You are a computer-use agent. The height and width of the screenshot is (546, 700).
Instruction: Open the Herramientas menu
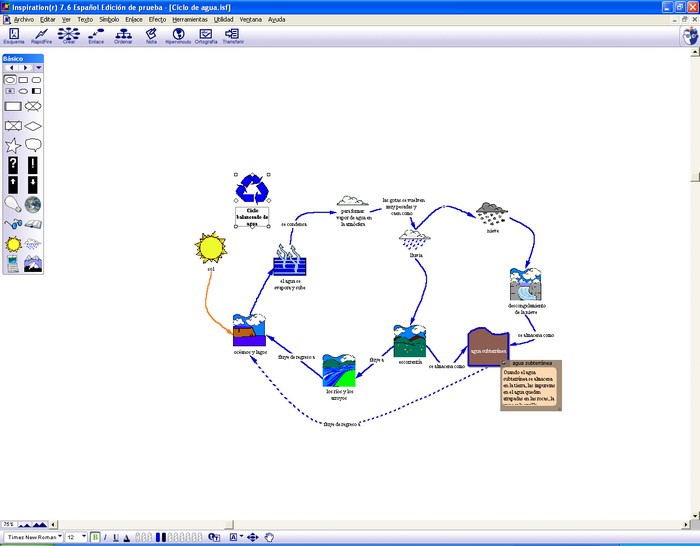(x=184, y=19)
